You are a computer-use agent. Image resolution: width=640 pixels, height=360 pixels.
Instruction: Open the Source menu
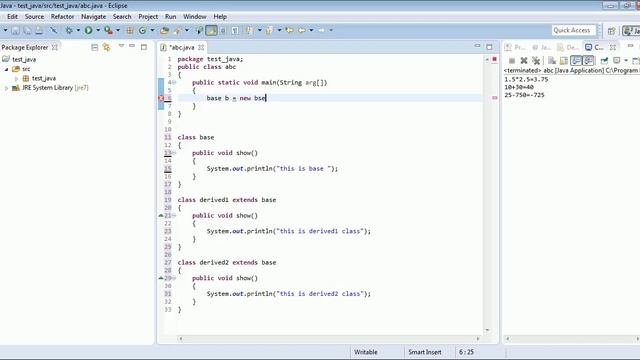pyautogui.click(x=34, y=17)
